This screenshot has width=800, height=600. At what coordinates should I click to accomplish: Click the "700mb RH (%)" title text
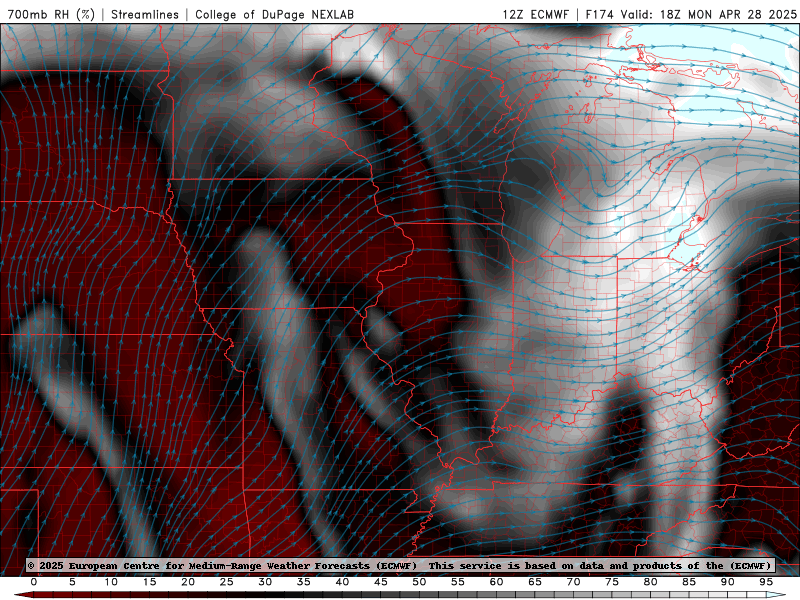point(51,14)
